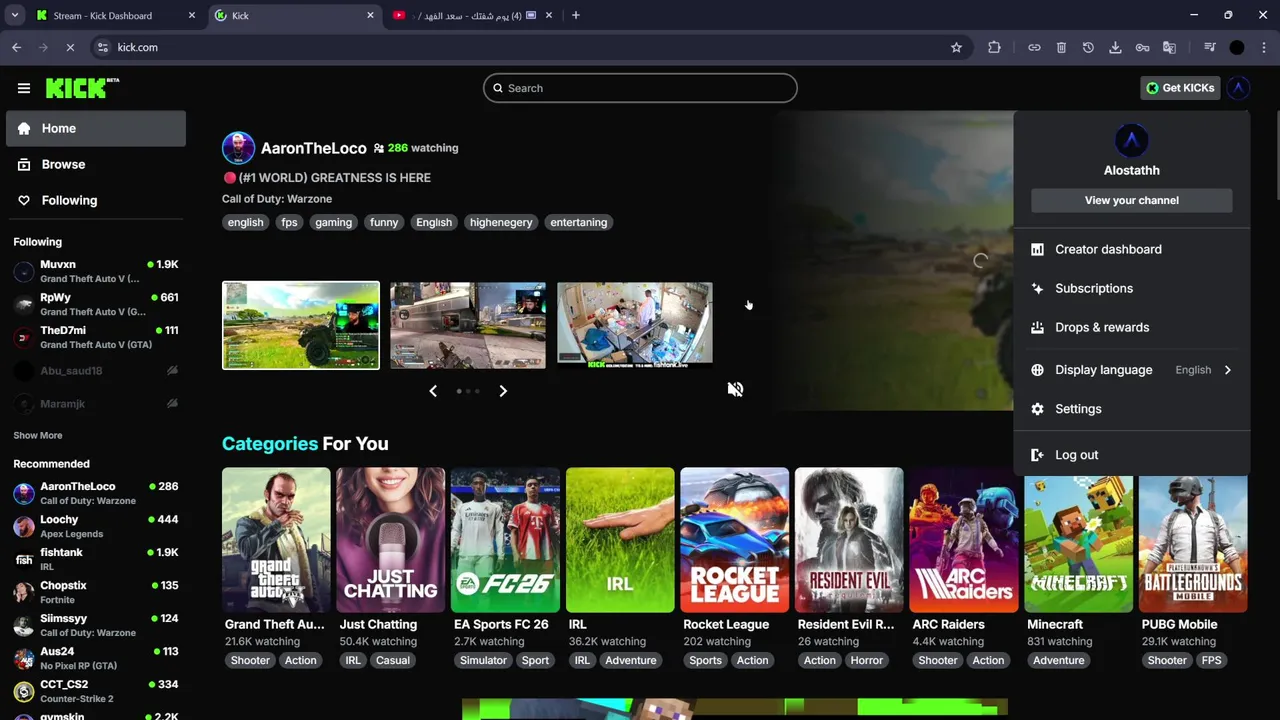This screenshot has height=720, width=1280.
Task: Open Browse in sidebar
Action: [96, 164]
